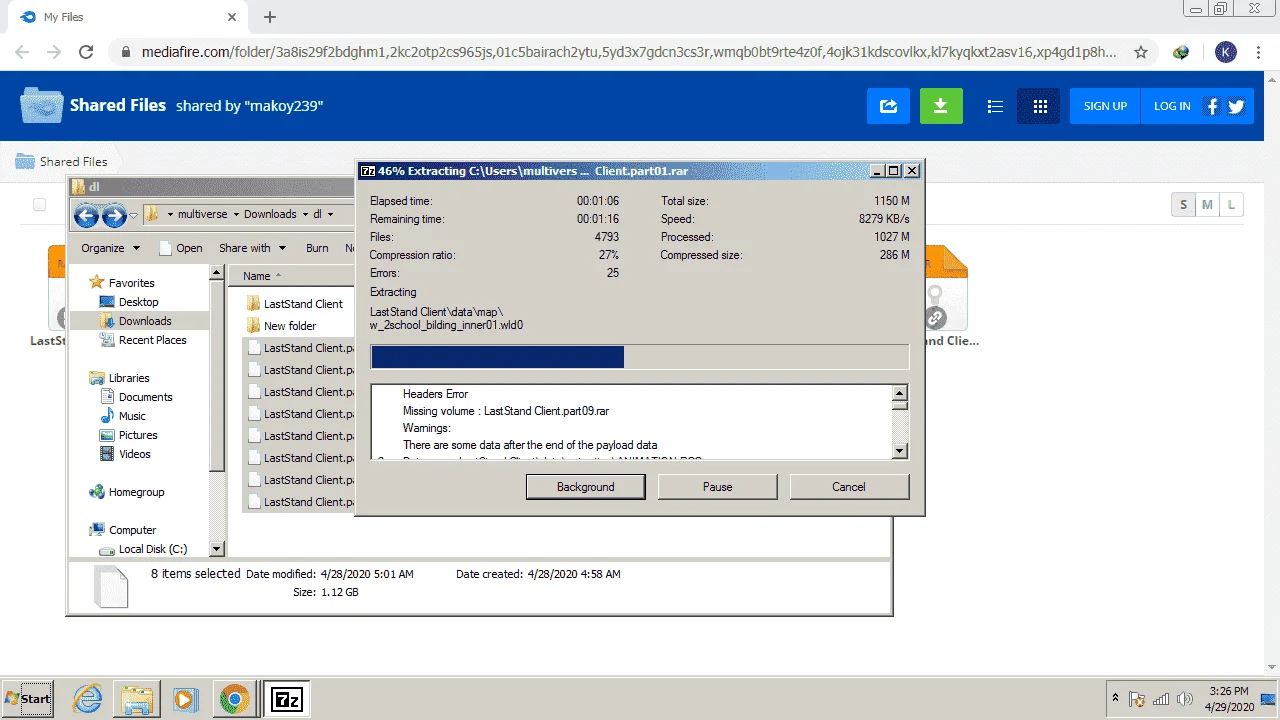Click Open in the Explorer toolbar

181,248
